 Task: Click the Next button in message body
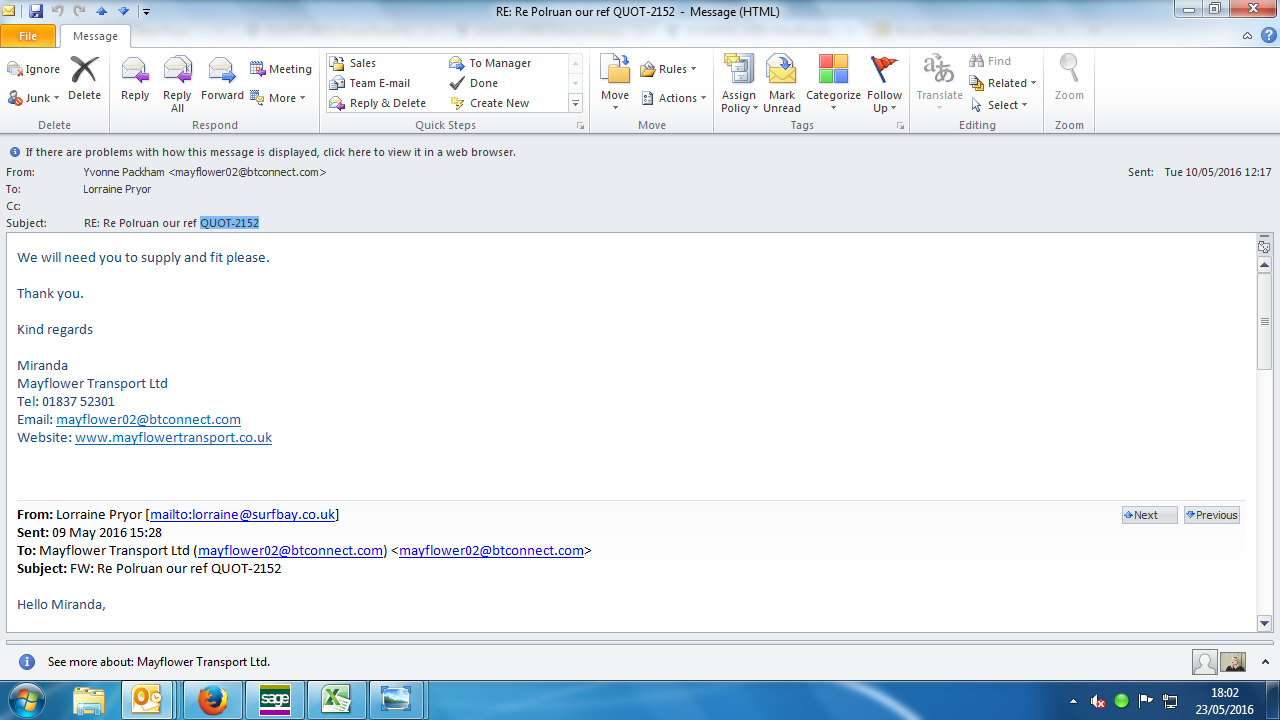tap(1149, 515)
